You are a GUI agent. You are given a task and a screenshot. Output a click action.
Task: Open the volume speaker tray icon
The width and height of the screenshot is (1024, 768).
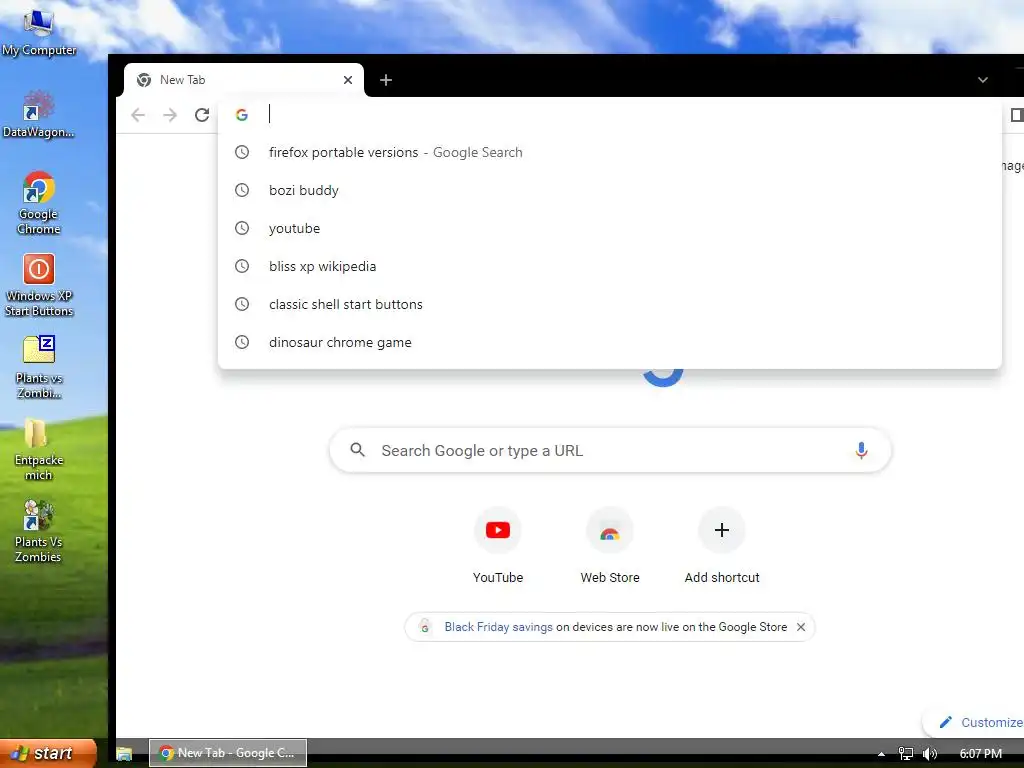[x=930, y=754]
